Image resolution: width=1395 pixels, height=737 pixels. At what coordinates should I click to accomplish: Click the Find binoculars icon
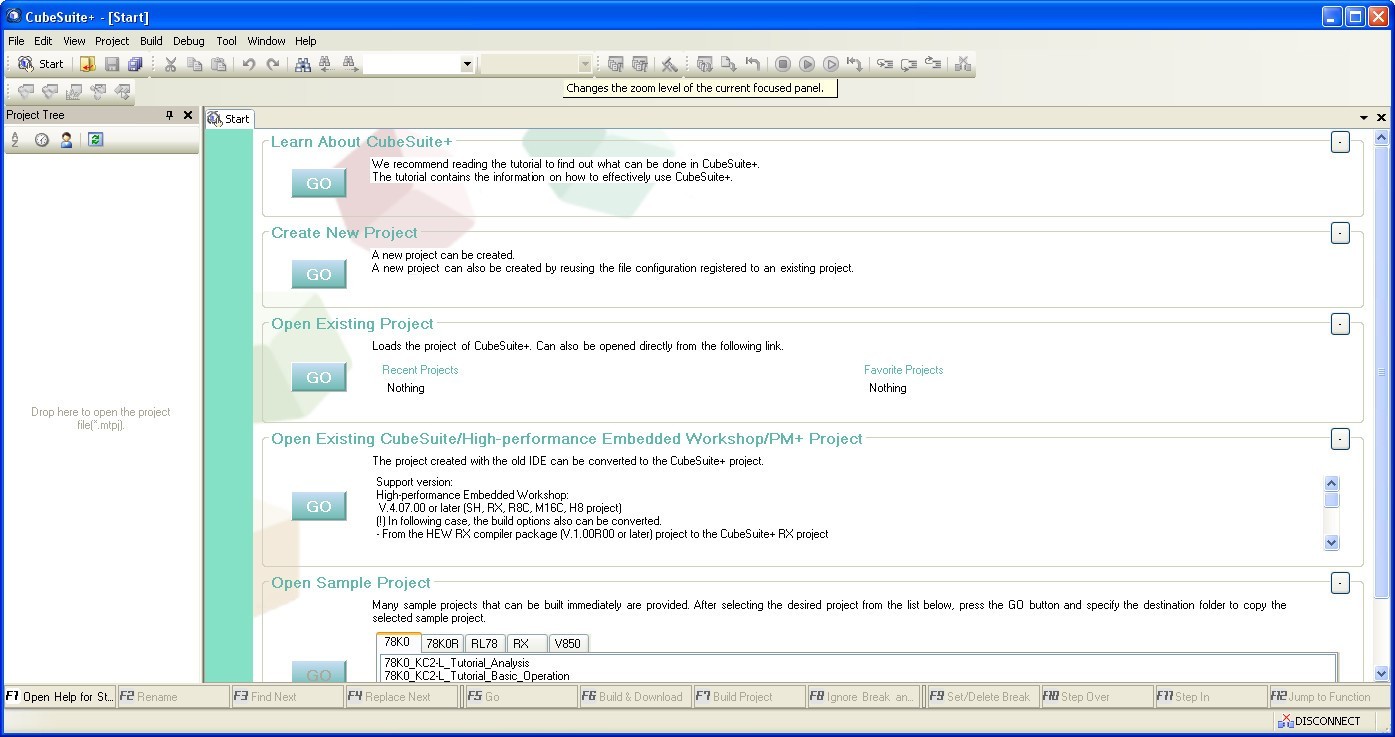pyautogui.click(x=303, y=64)
